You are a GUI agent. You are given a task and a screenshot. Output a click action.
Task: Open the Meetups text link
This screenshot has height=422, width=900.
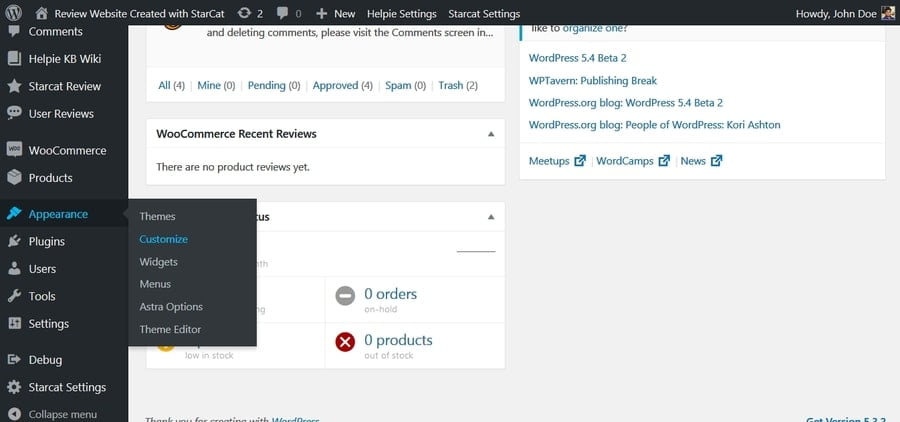point(549,161)
